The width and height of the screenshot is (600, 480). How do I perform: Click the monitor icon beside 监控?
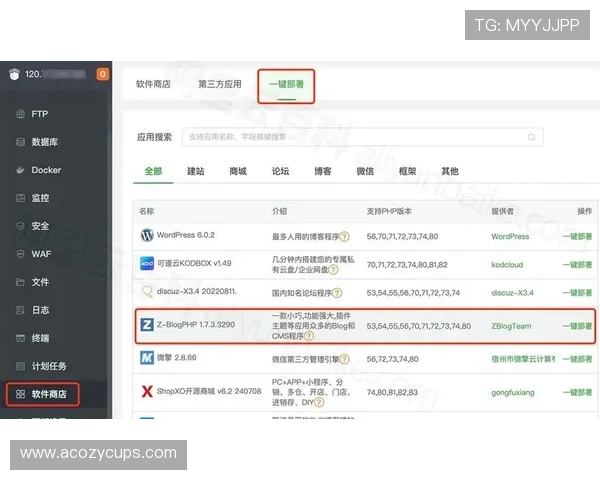(x=20, y=198)
